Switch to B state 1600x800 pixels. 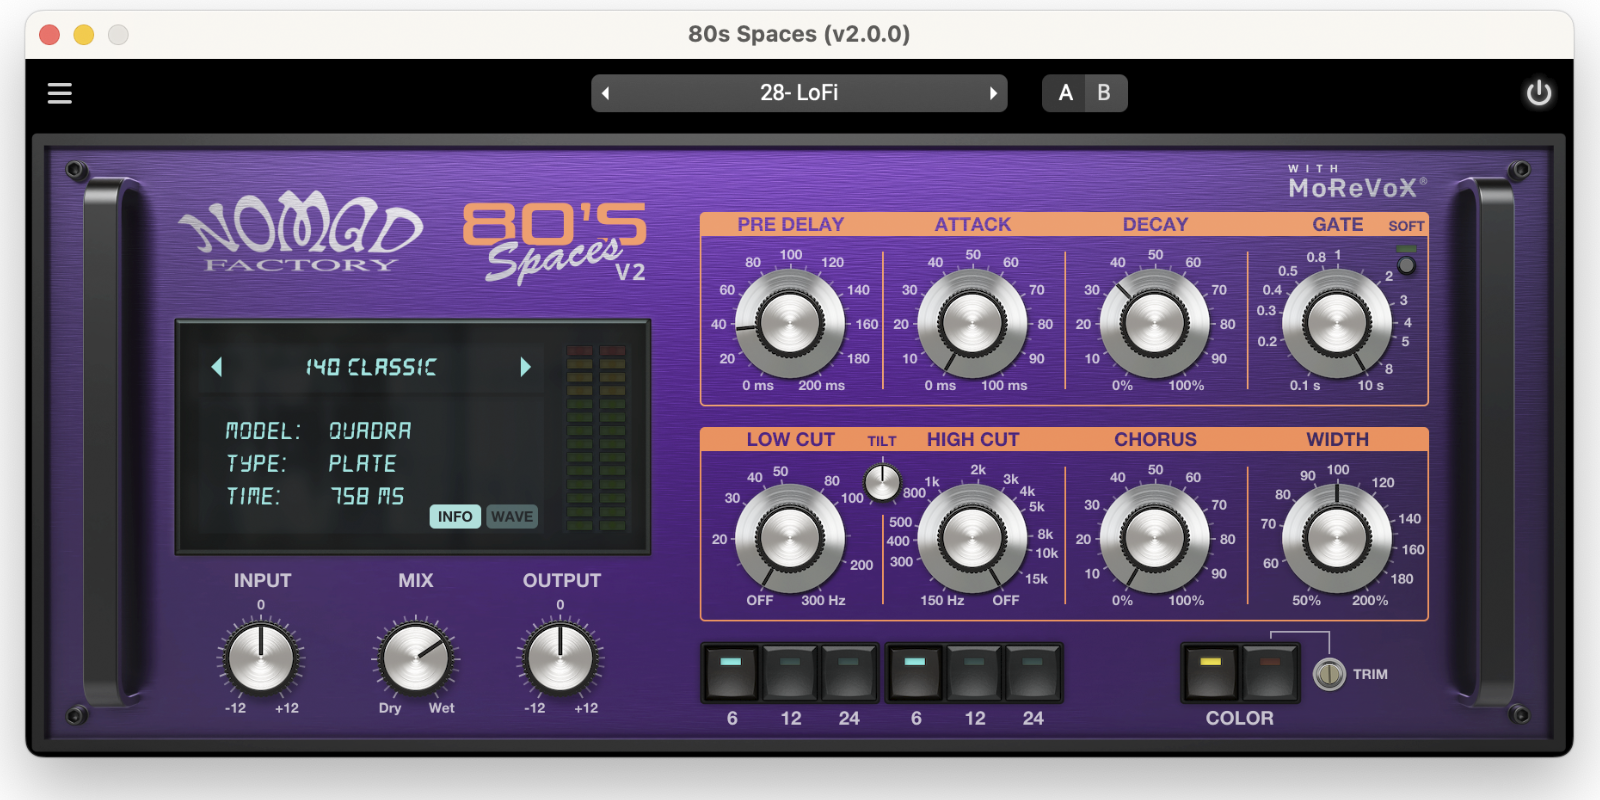point(1105,93)
